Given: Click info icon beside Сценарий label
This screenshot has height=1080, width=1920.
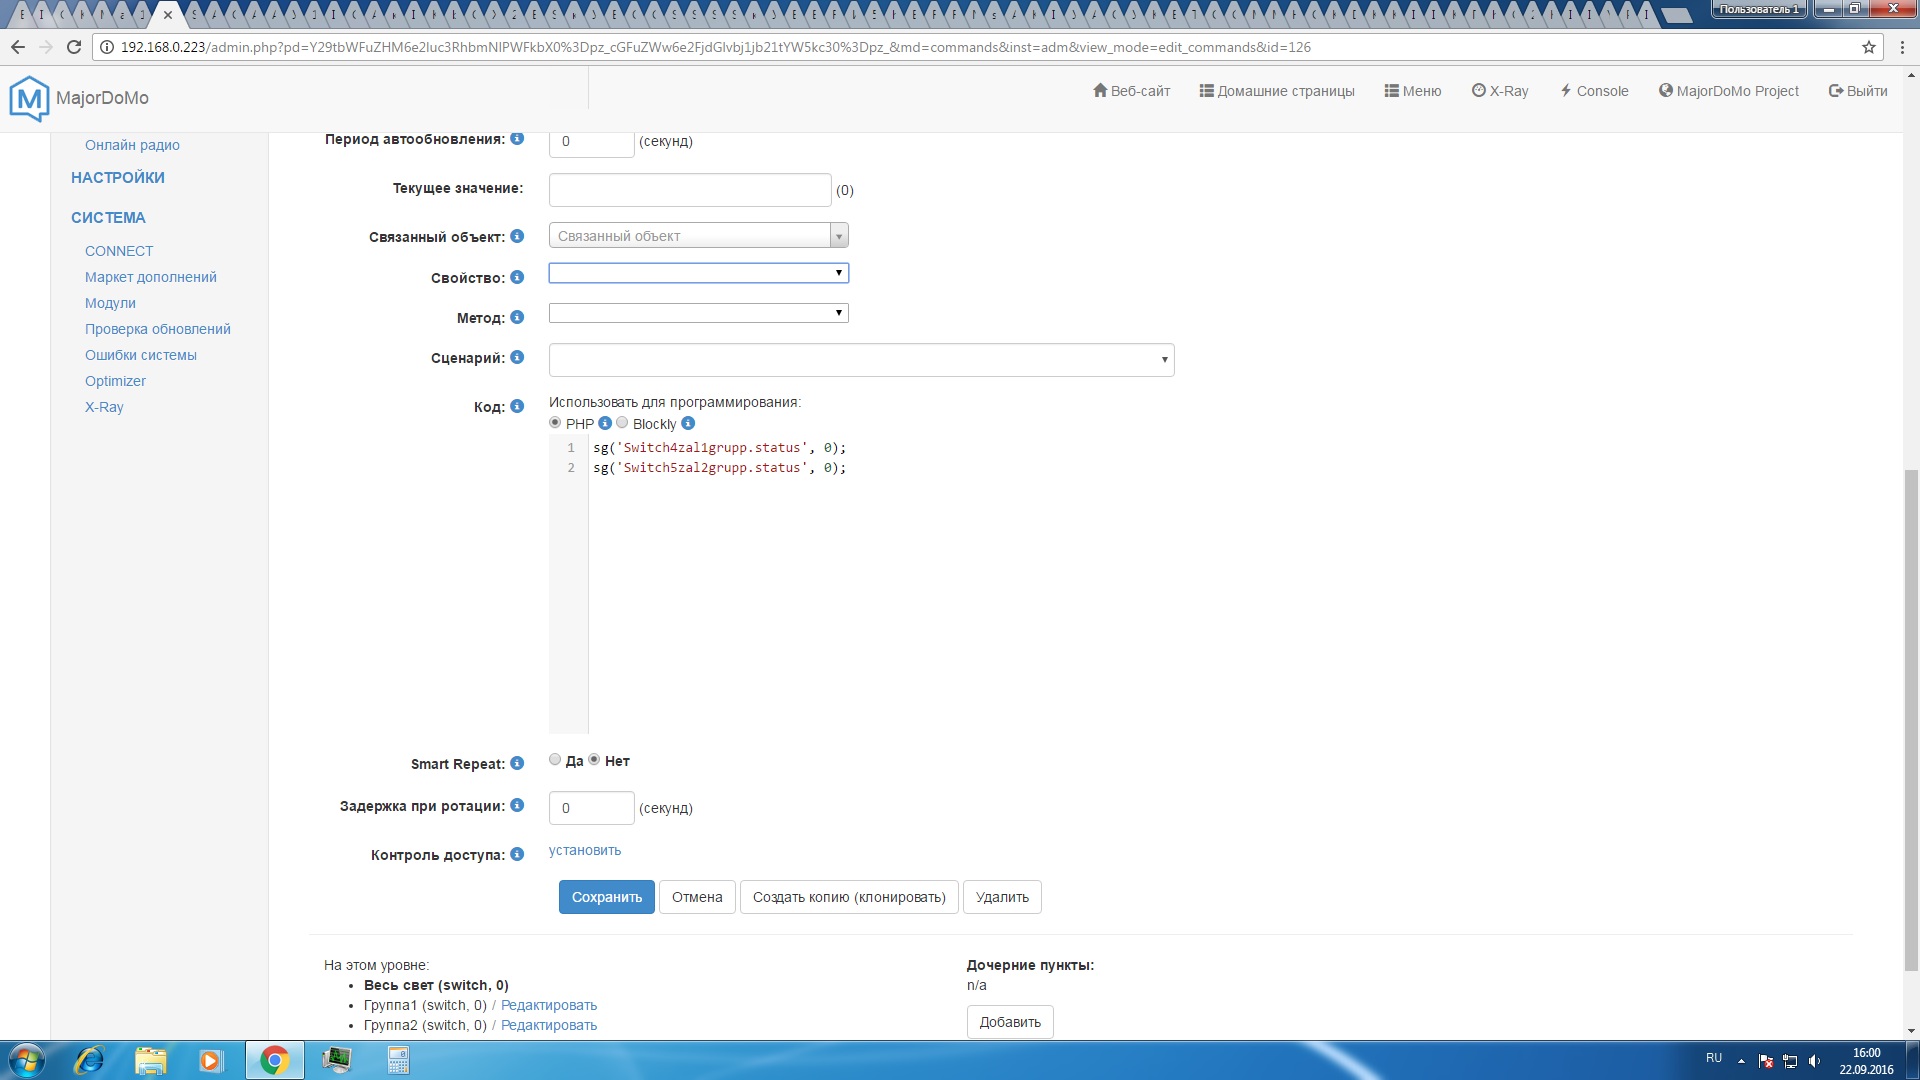Looking at the screenshot, I should tap(517, 357).
